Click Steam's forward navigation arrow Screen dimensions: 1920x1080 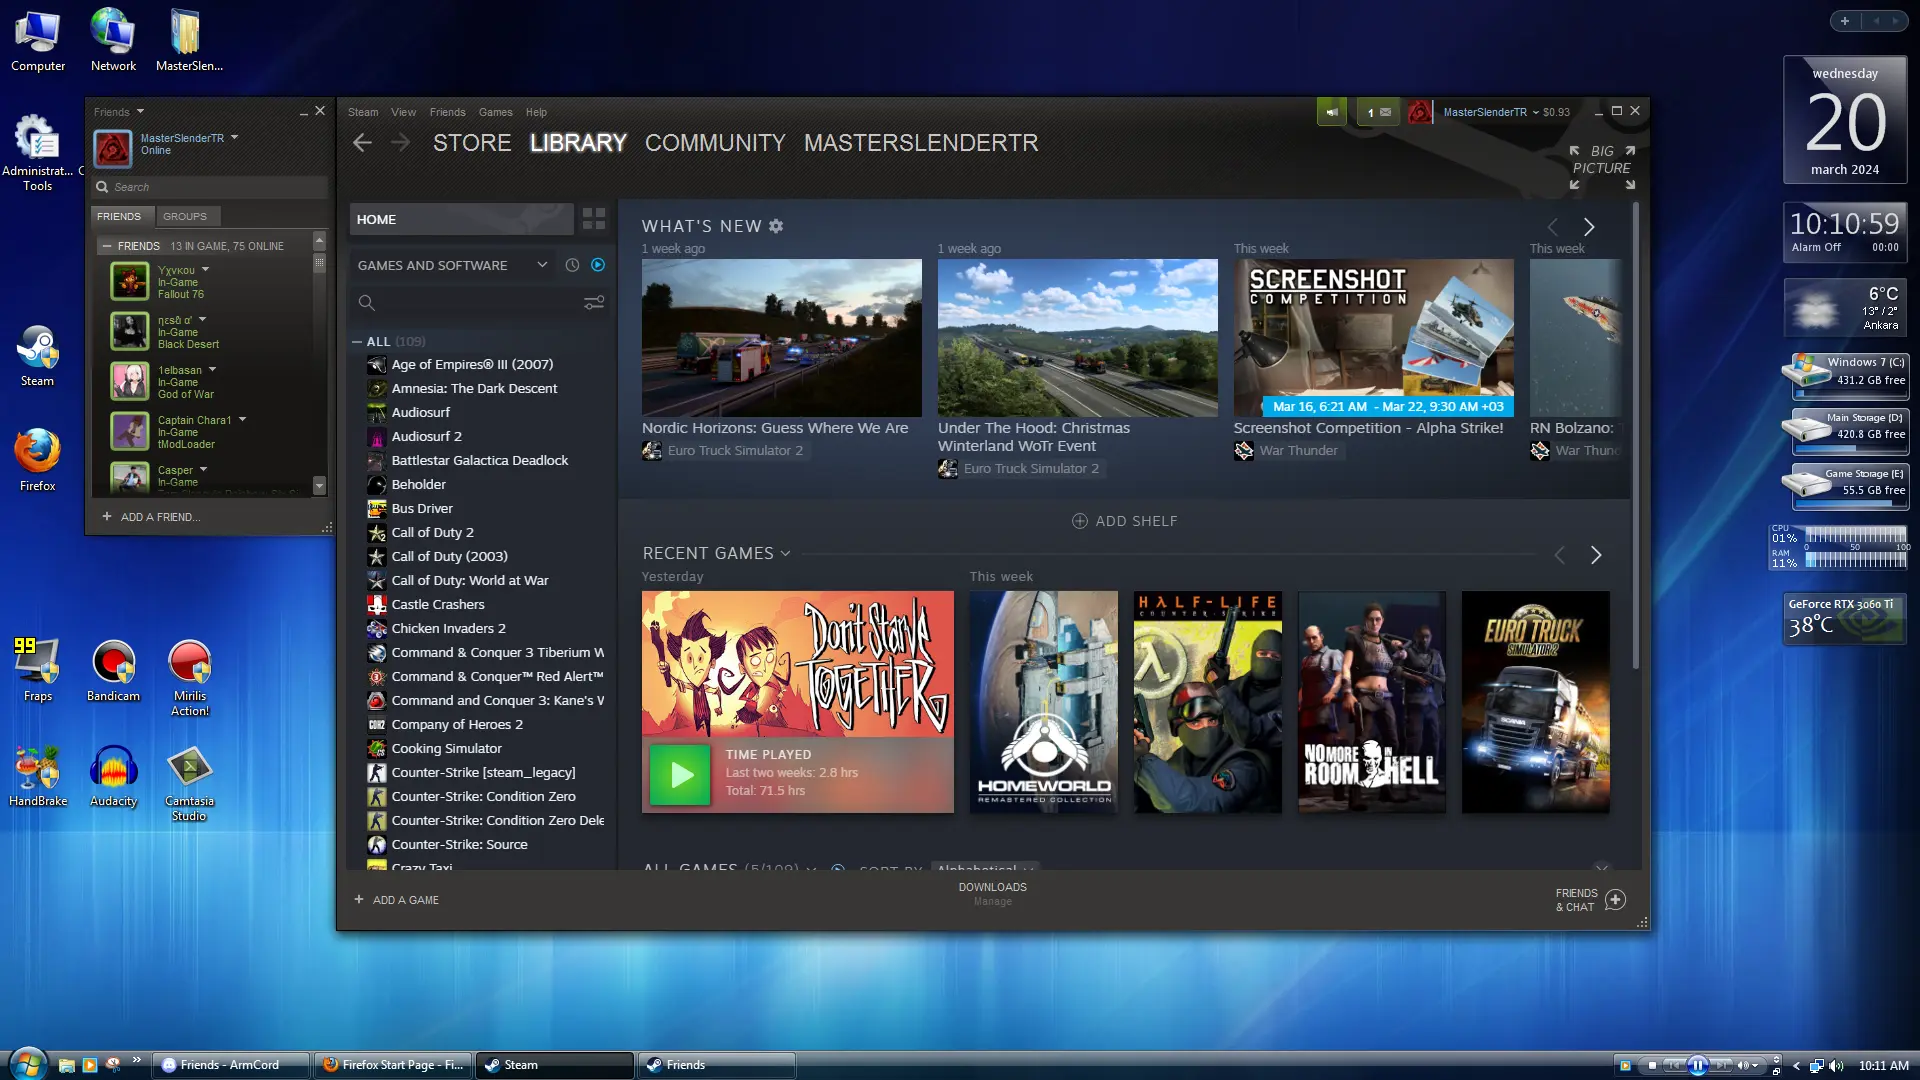point(400,143)
